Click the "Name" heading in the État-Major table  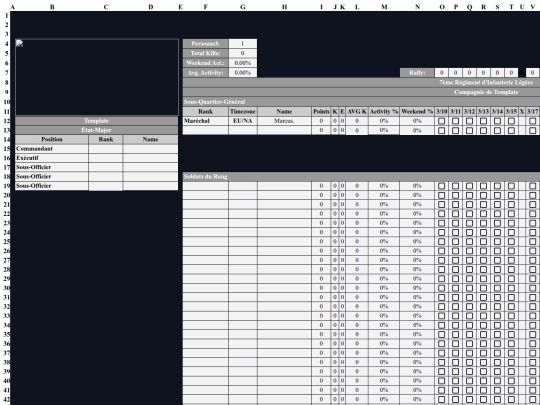150,139
